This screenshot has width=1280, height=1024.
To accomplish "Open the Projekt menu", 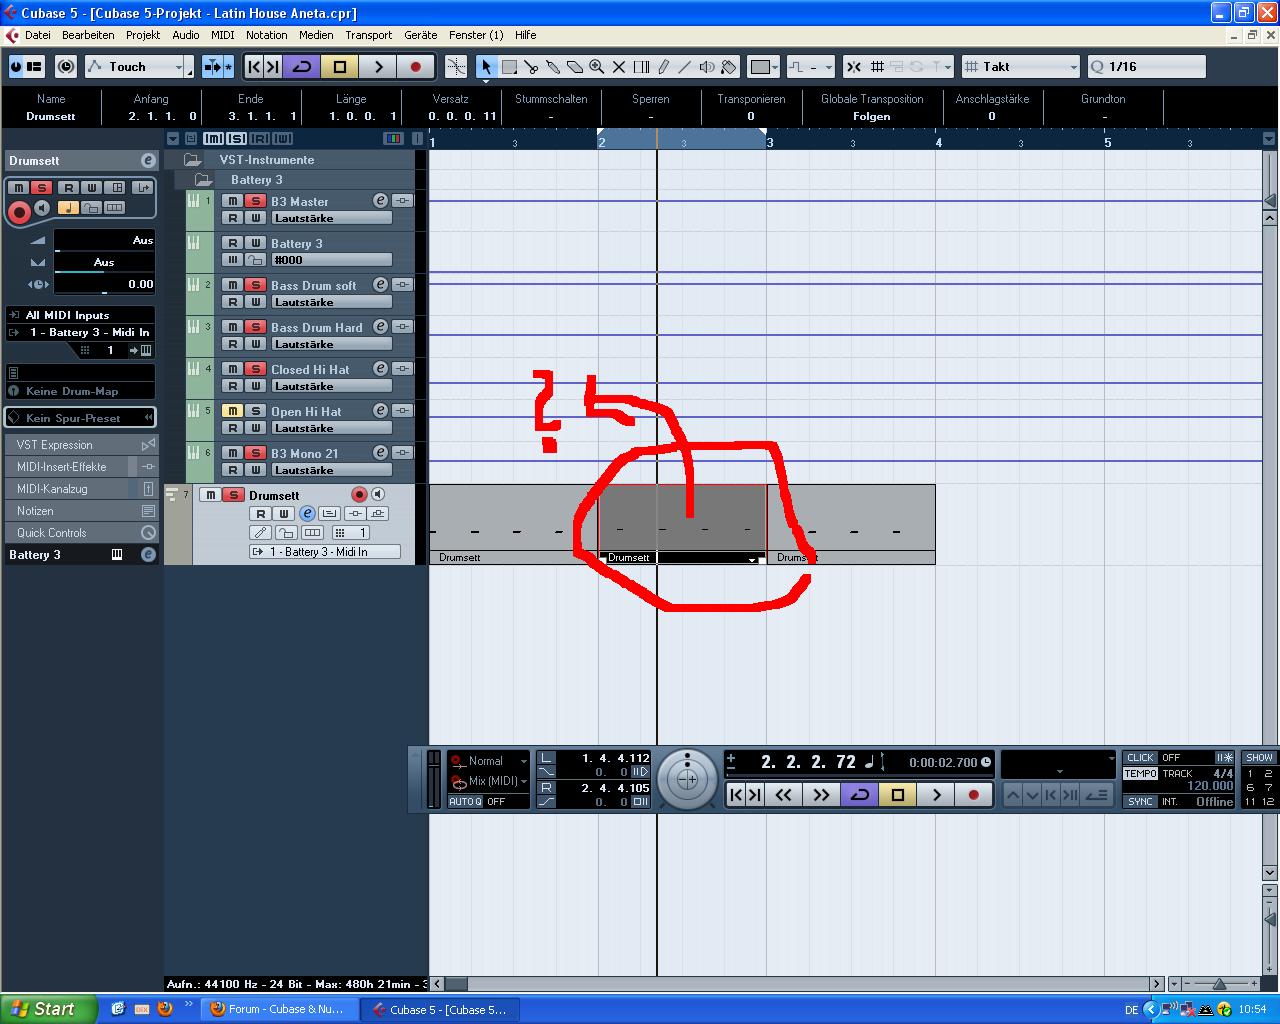I will coord(143,35).
